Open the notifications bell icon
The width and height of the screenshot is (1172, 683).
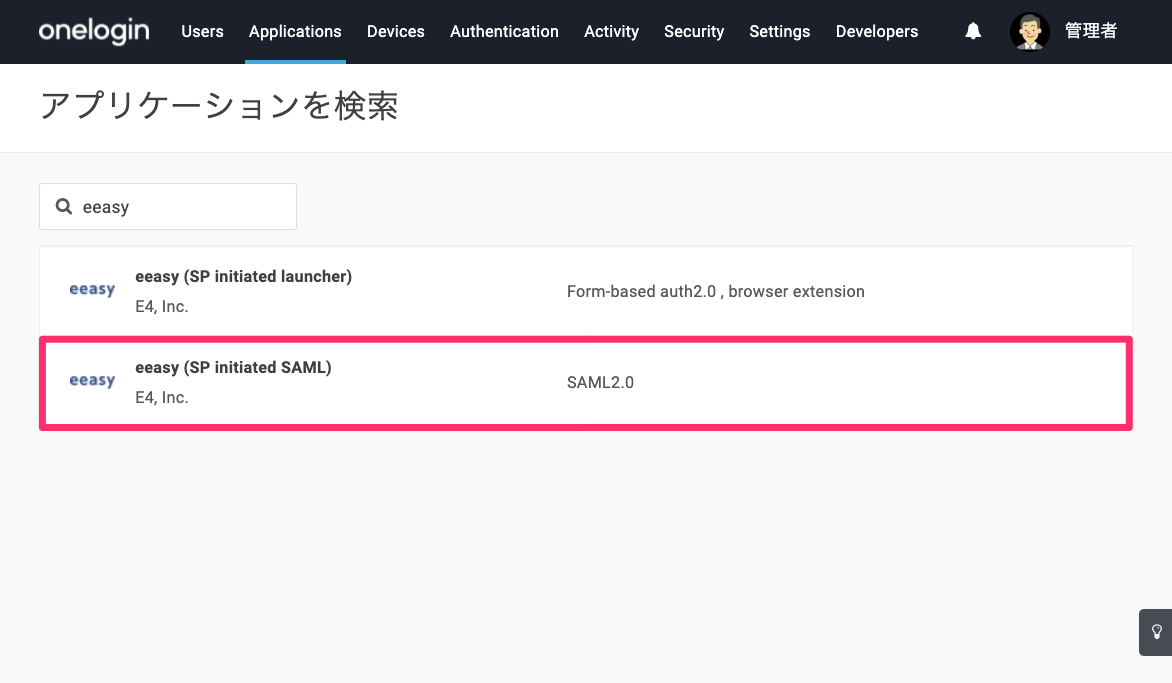point(972,31)
